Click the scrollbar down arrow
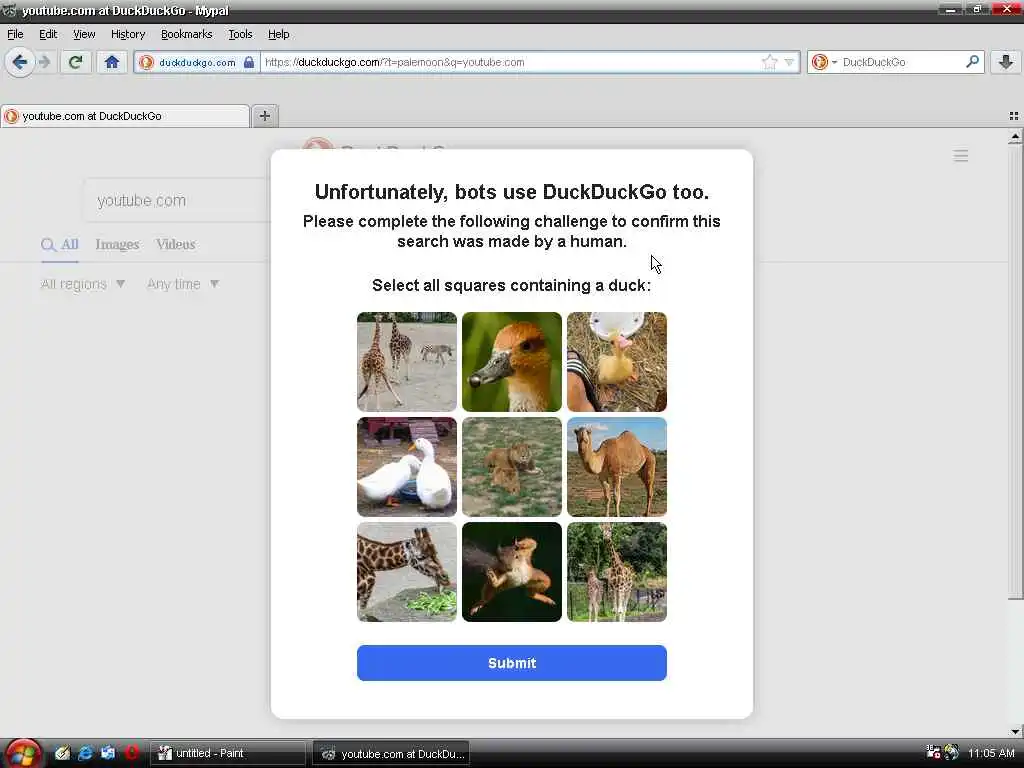Viewport: 1024px width, 768px height. (x=1015, y=731)
